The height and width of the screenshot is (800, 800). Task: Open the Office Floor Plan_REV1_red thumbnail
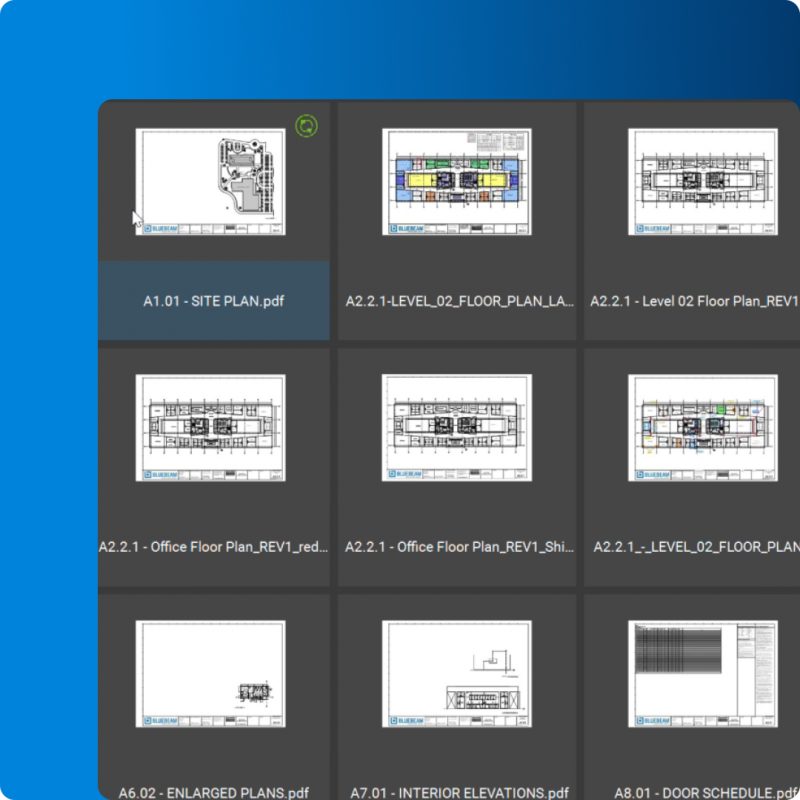(210, 428)
